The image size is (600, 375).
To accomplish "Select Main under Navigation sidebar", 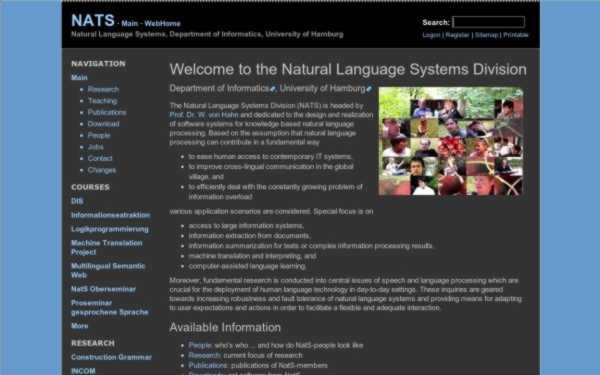I will (79, 78).
